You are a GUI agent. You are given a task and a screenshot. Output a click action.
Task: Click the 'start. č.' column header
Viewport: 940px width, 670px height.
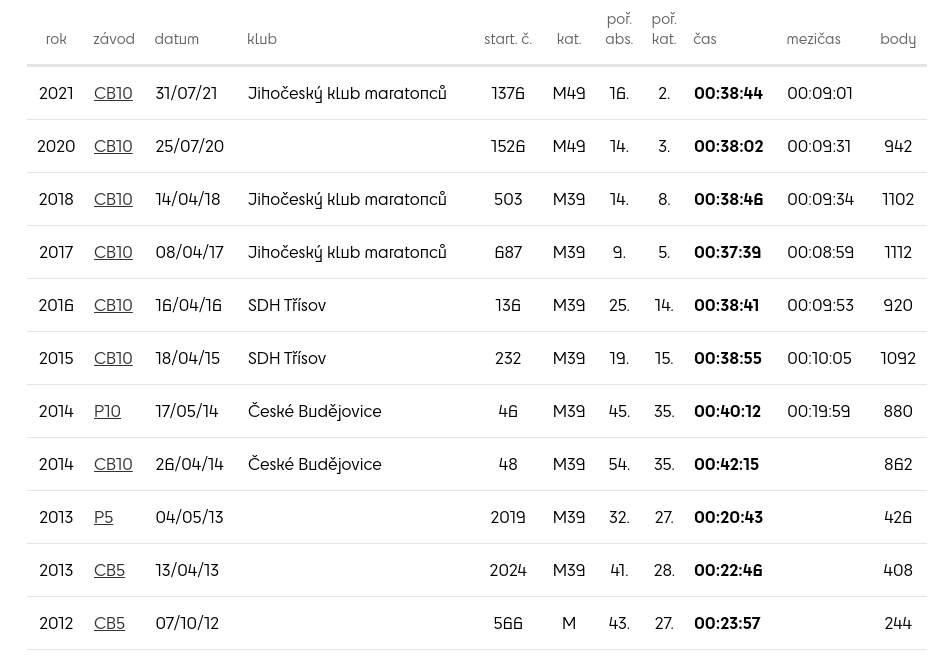[x=508, y=40]
